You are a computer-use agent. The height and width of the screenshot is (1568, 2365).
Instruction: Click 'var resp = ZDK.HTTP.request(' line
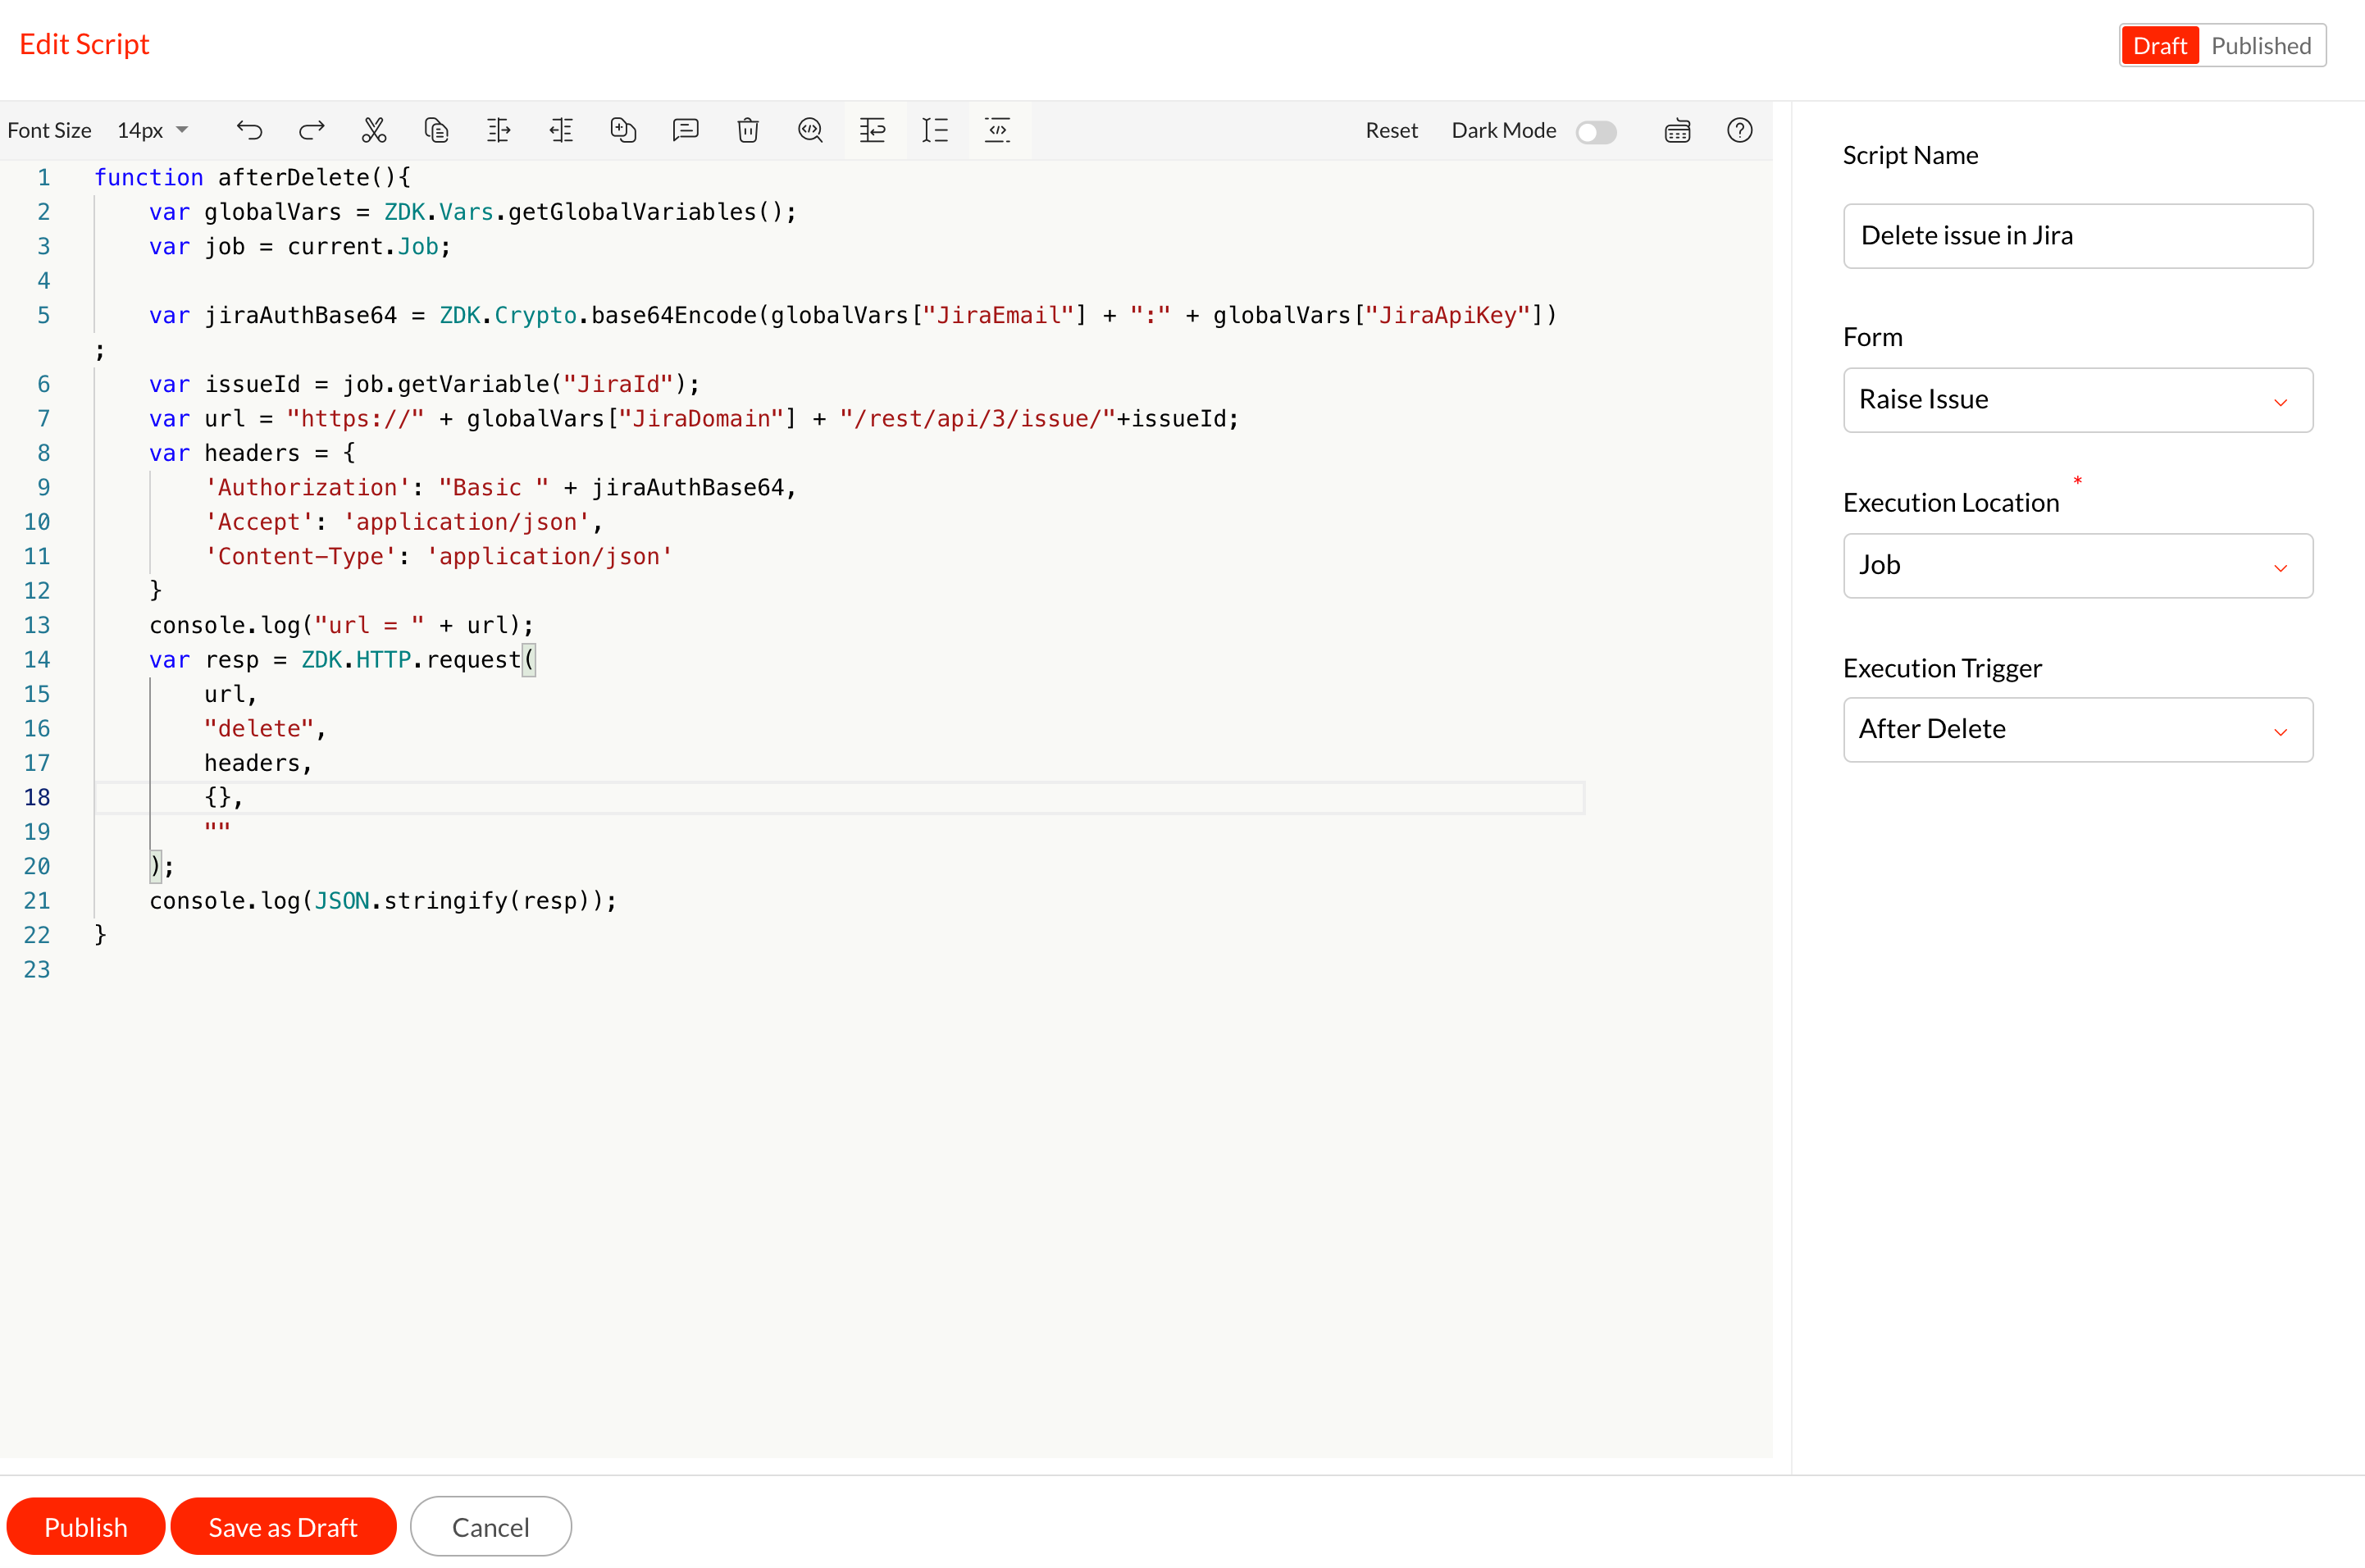342,659
